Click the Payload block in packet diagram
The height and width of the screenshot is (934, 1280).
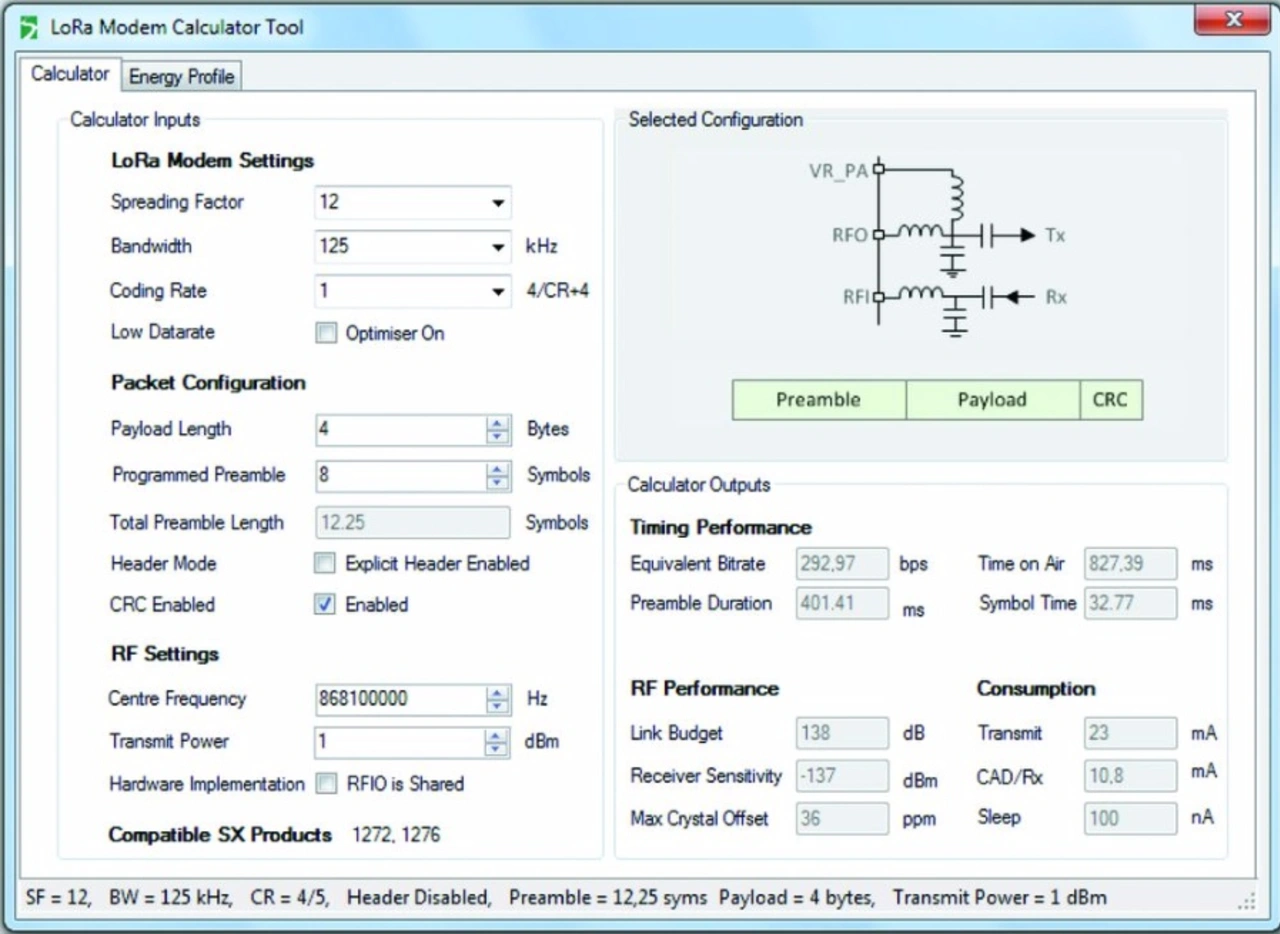point(992,400)
